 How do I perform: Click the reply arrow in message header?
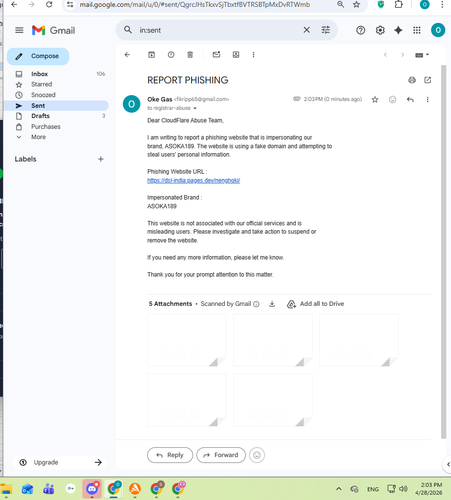click(410, 99)
